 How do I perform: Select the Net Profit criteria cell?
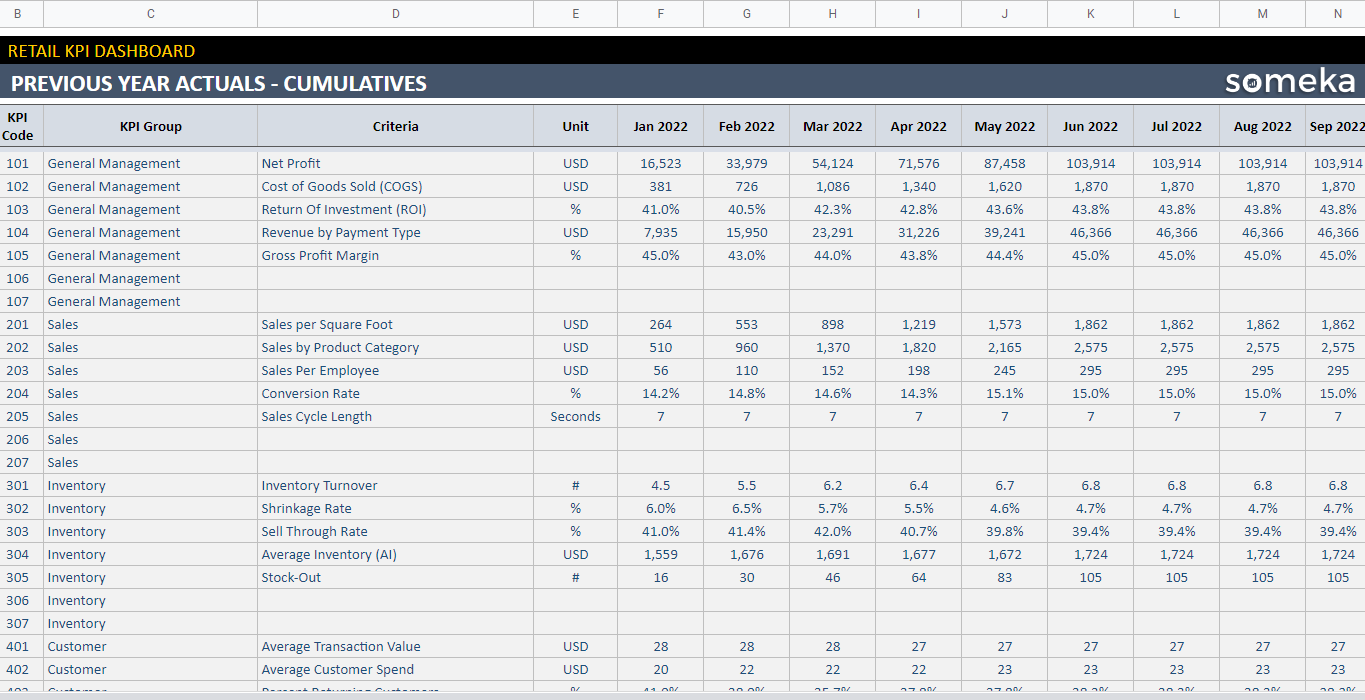[x=290, y=163]
